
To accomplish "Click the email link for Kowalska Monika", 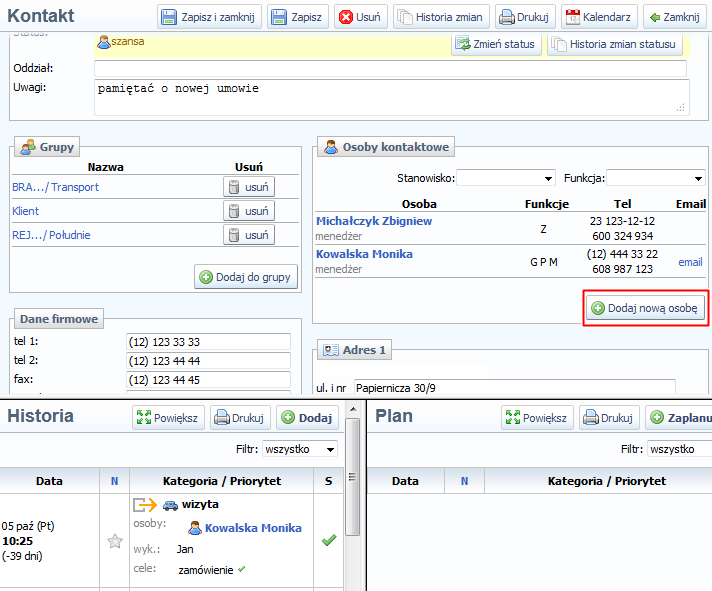I will pyautogui.click(x=690, y=262).
